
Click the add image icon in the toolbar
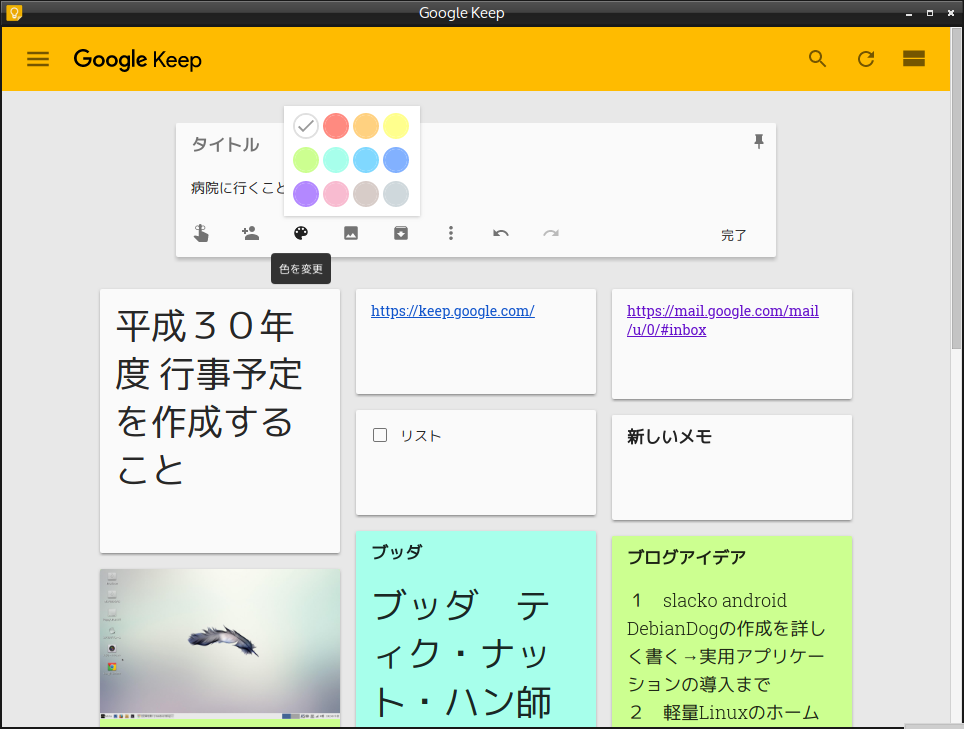tap(350, 232)
